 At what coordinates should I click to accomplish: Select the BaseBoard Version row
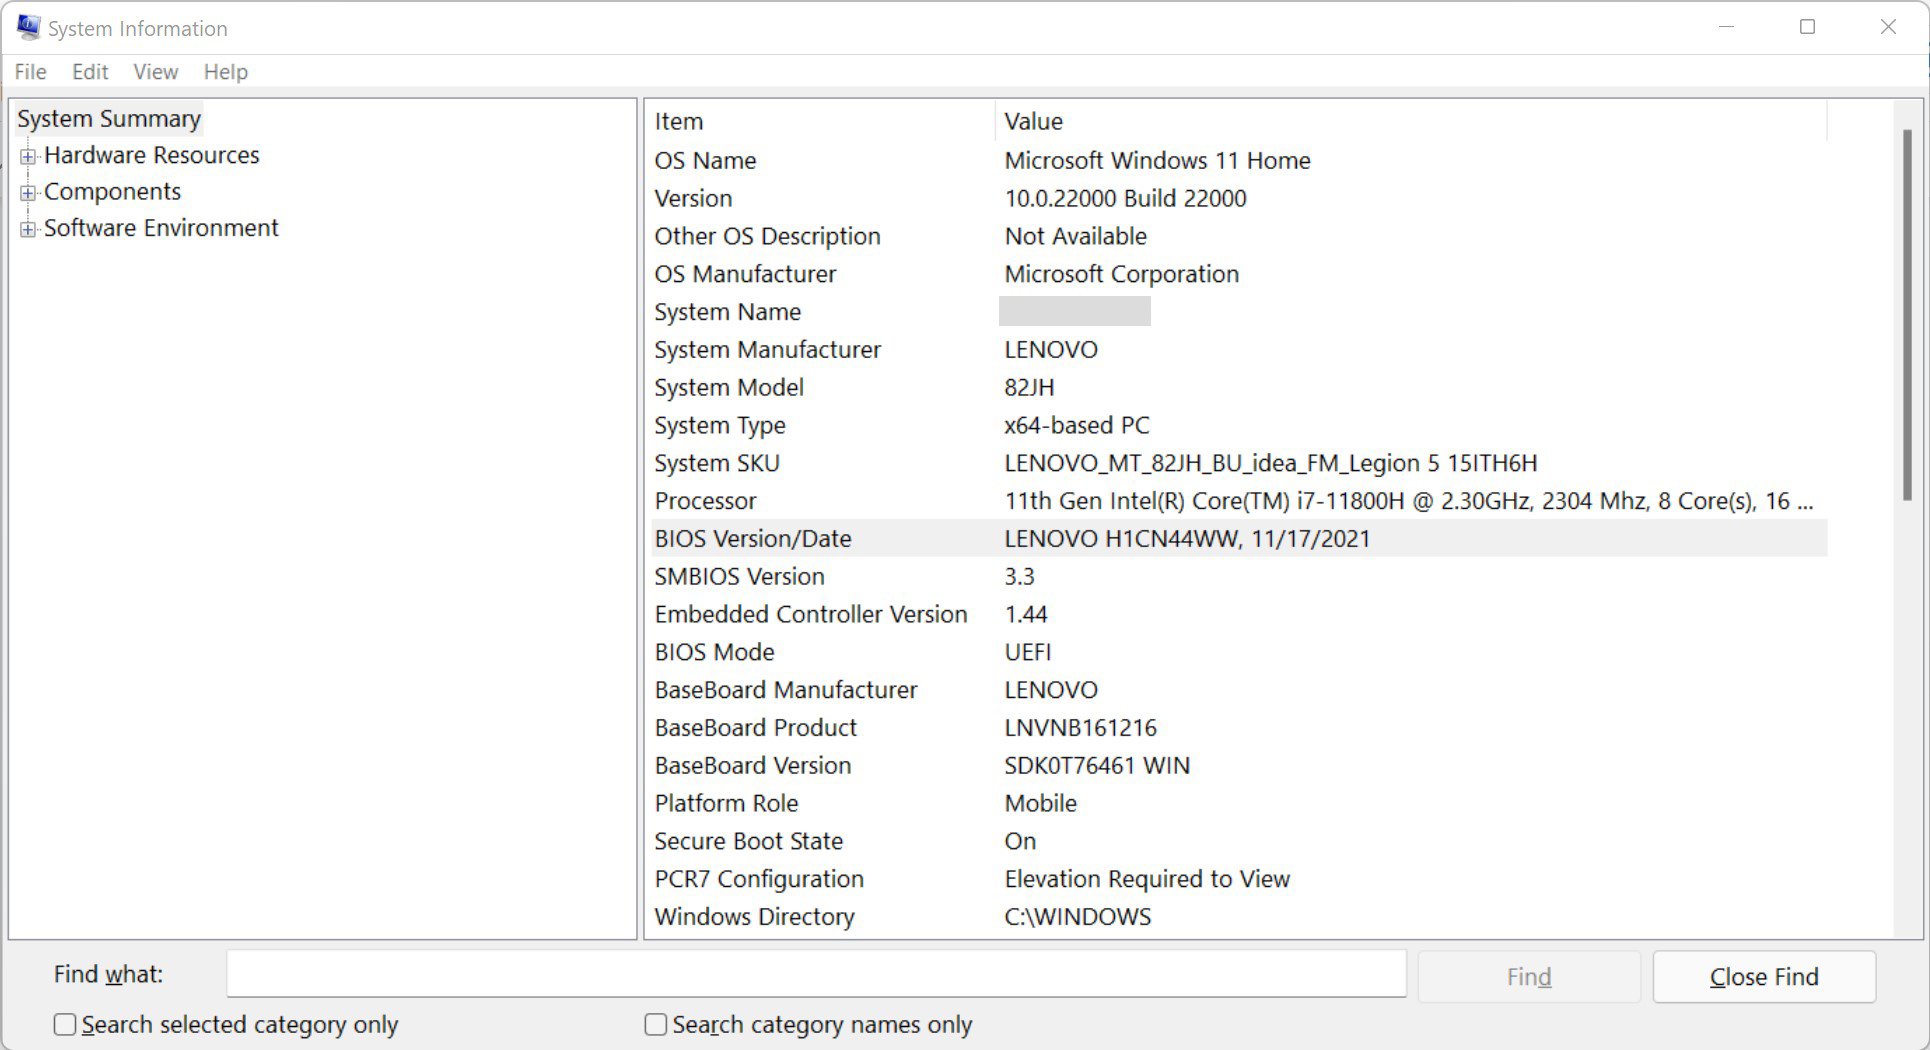[x=1239, y=766]
